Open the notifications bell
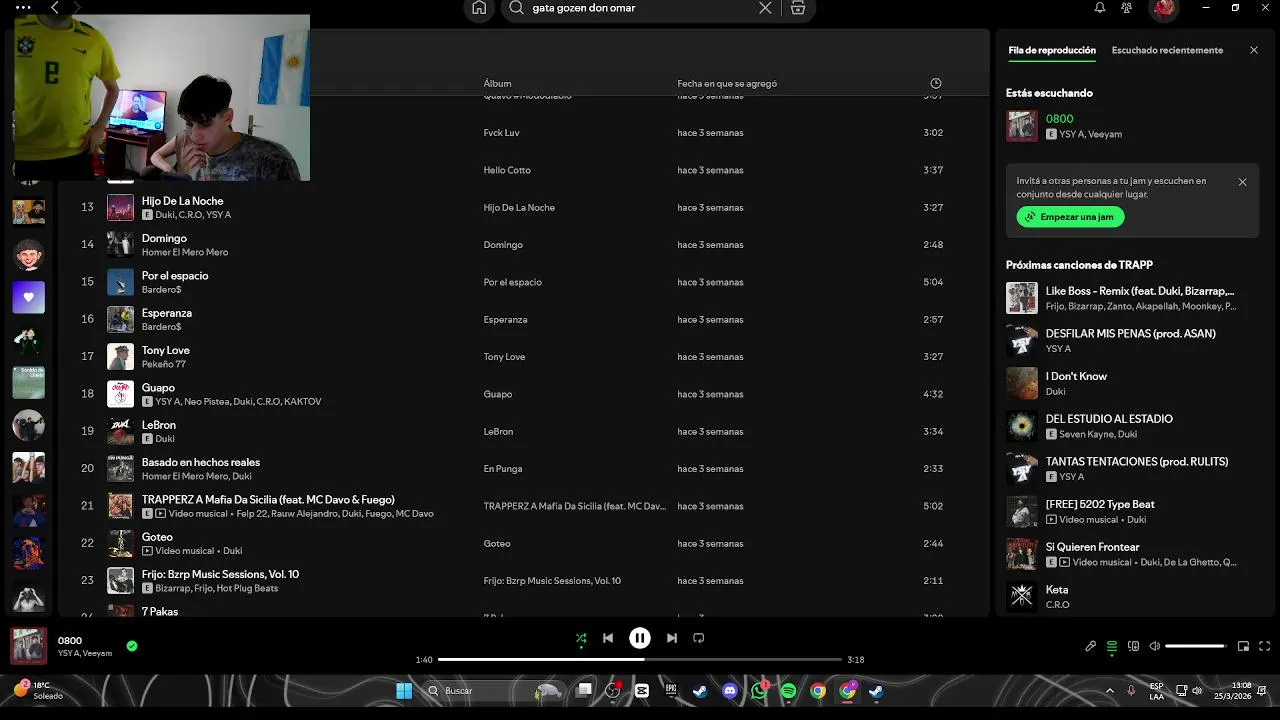 click(1100, 8)
